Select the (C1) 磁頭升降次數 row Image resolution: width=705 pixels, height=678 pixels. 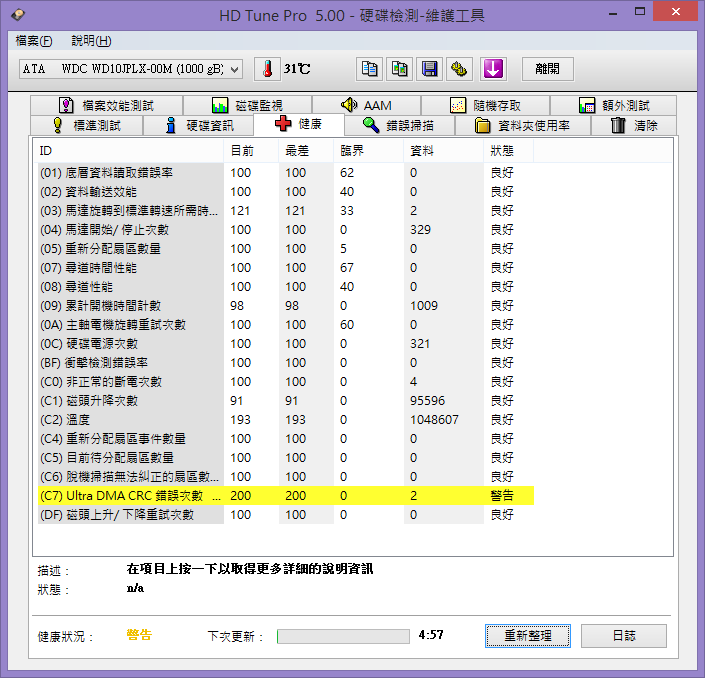point(286,401)
